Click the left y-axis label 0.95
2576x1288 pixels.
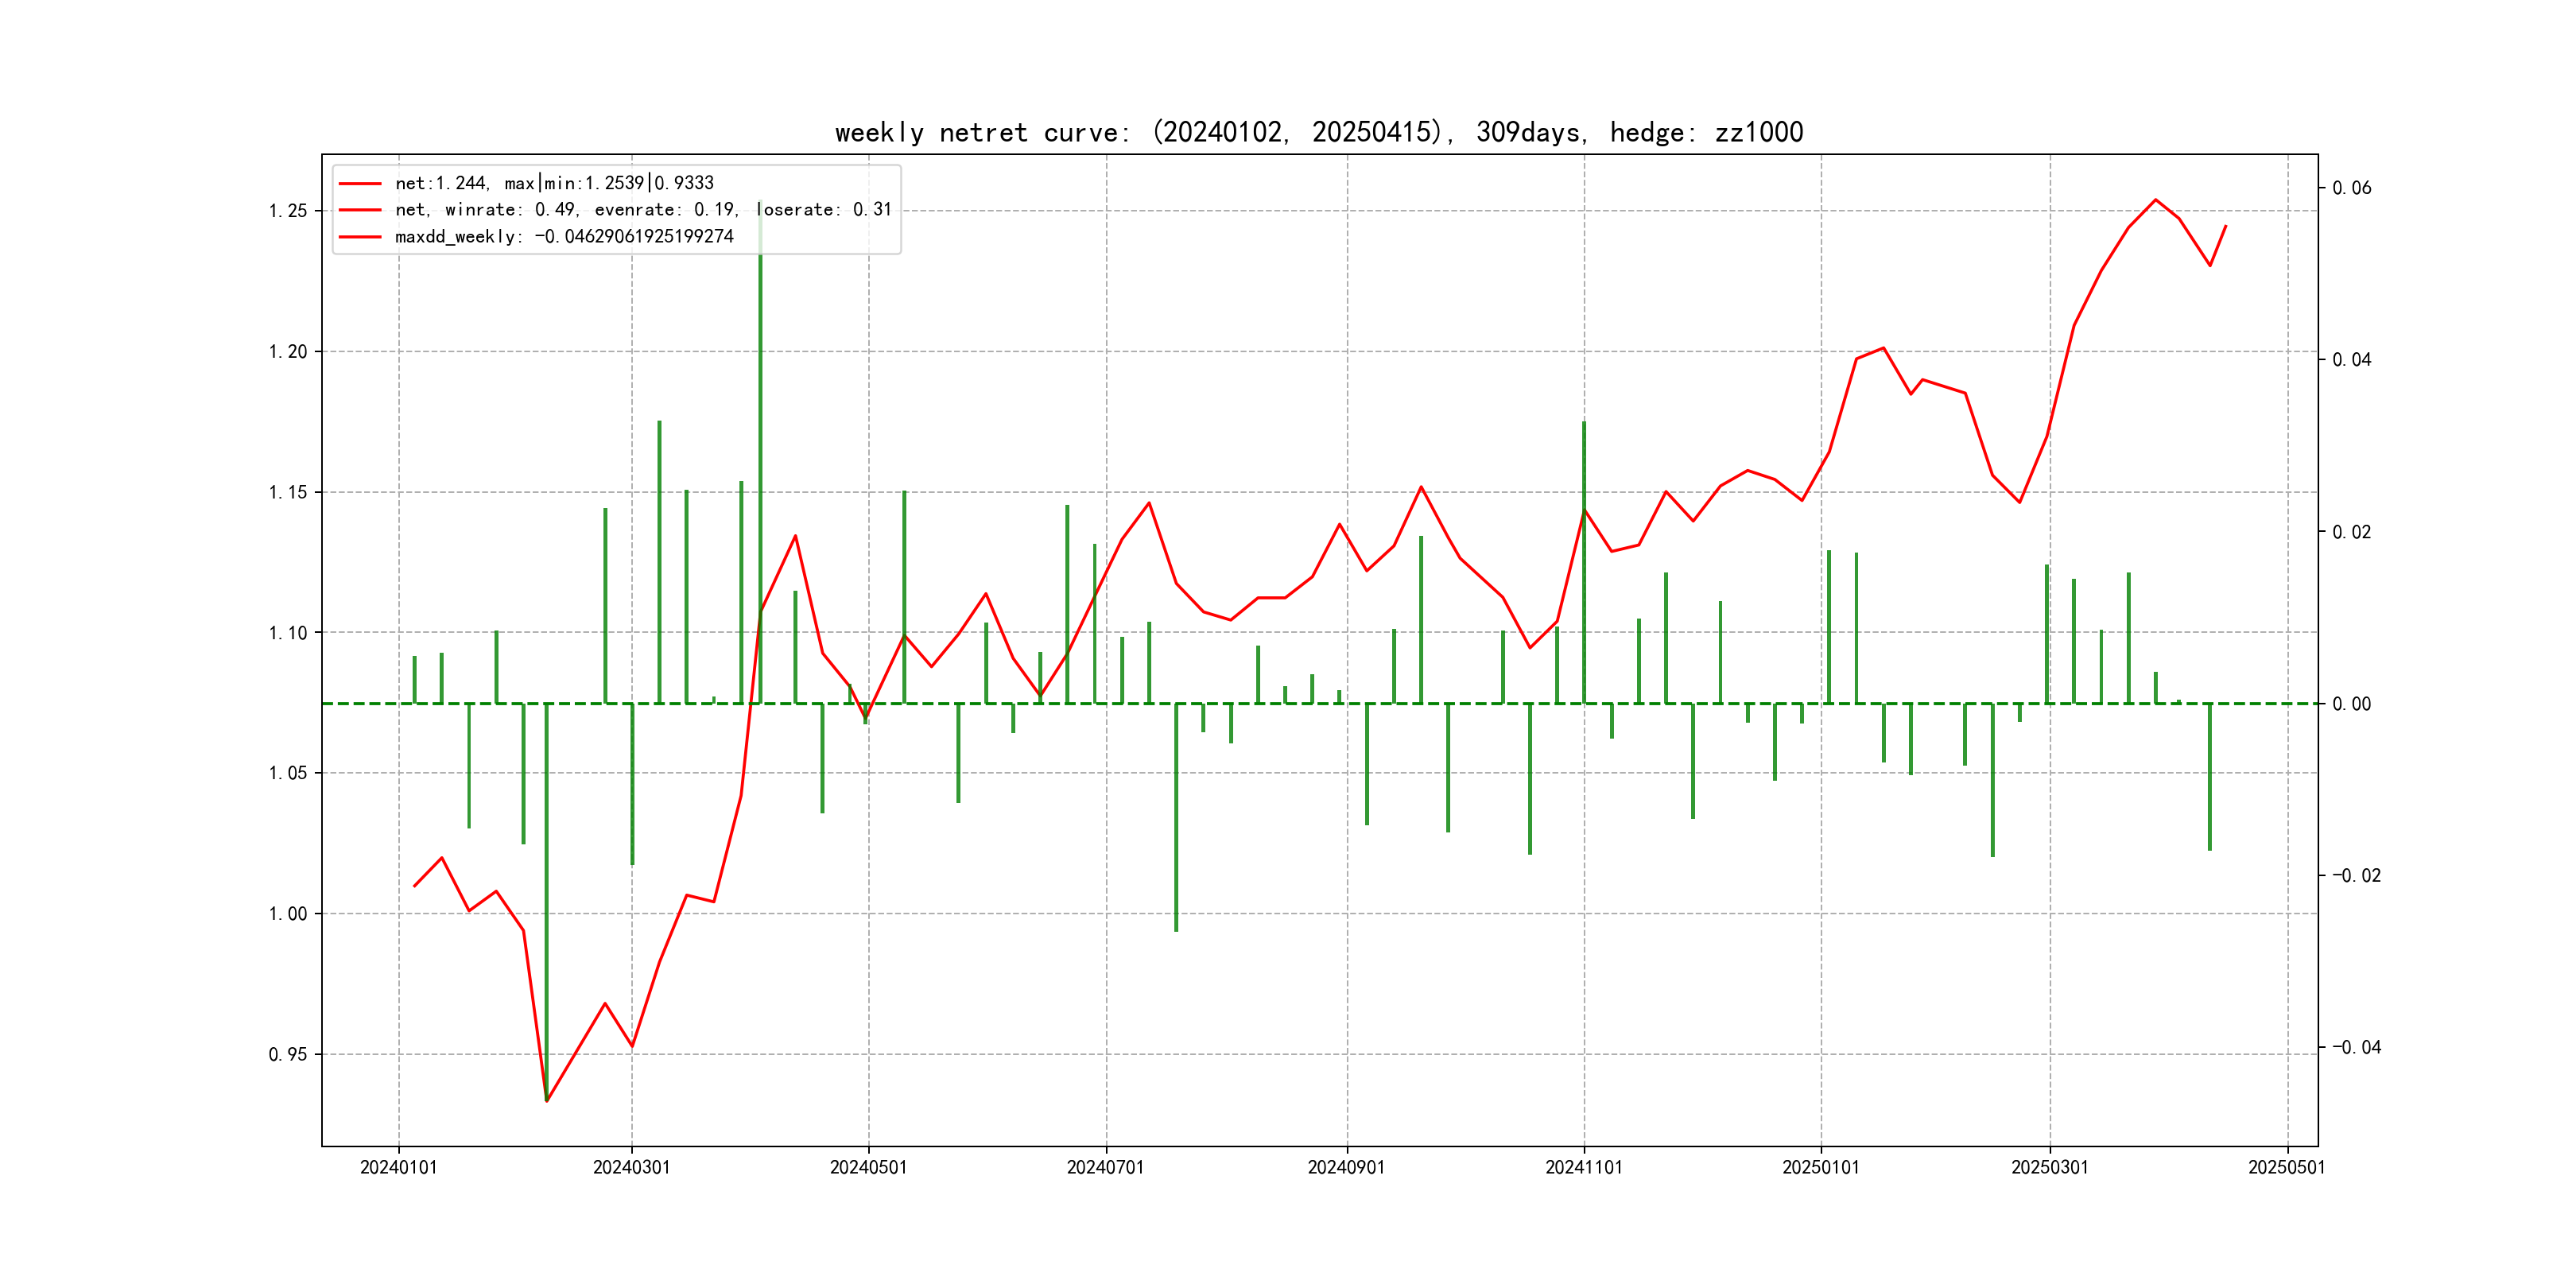[x=288, y=1054]
